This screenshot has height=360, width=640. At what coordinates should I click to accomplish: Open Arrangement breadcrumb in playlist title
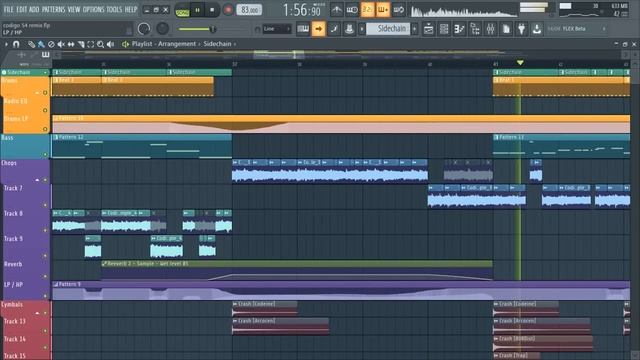pos(177,44)
